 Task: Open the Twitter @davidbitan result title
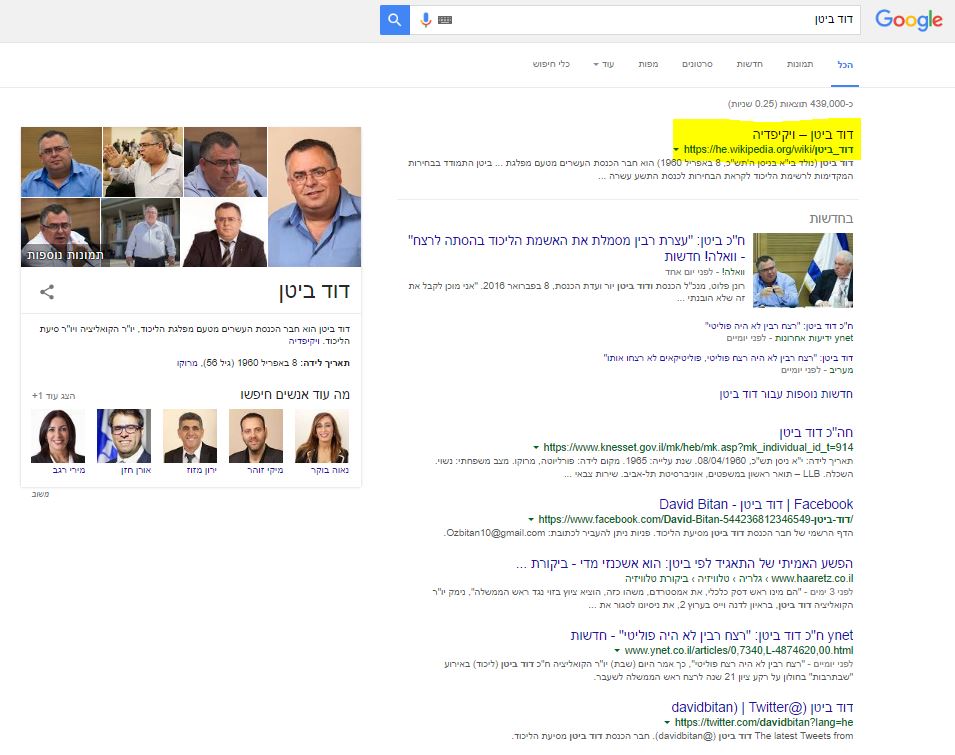(x=762, y=708)
